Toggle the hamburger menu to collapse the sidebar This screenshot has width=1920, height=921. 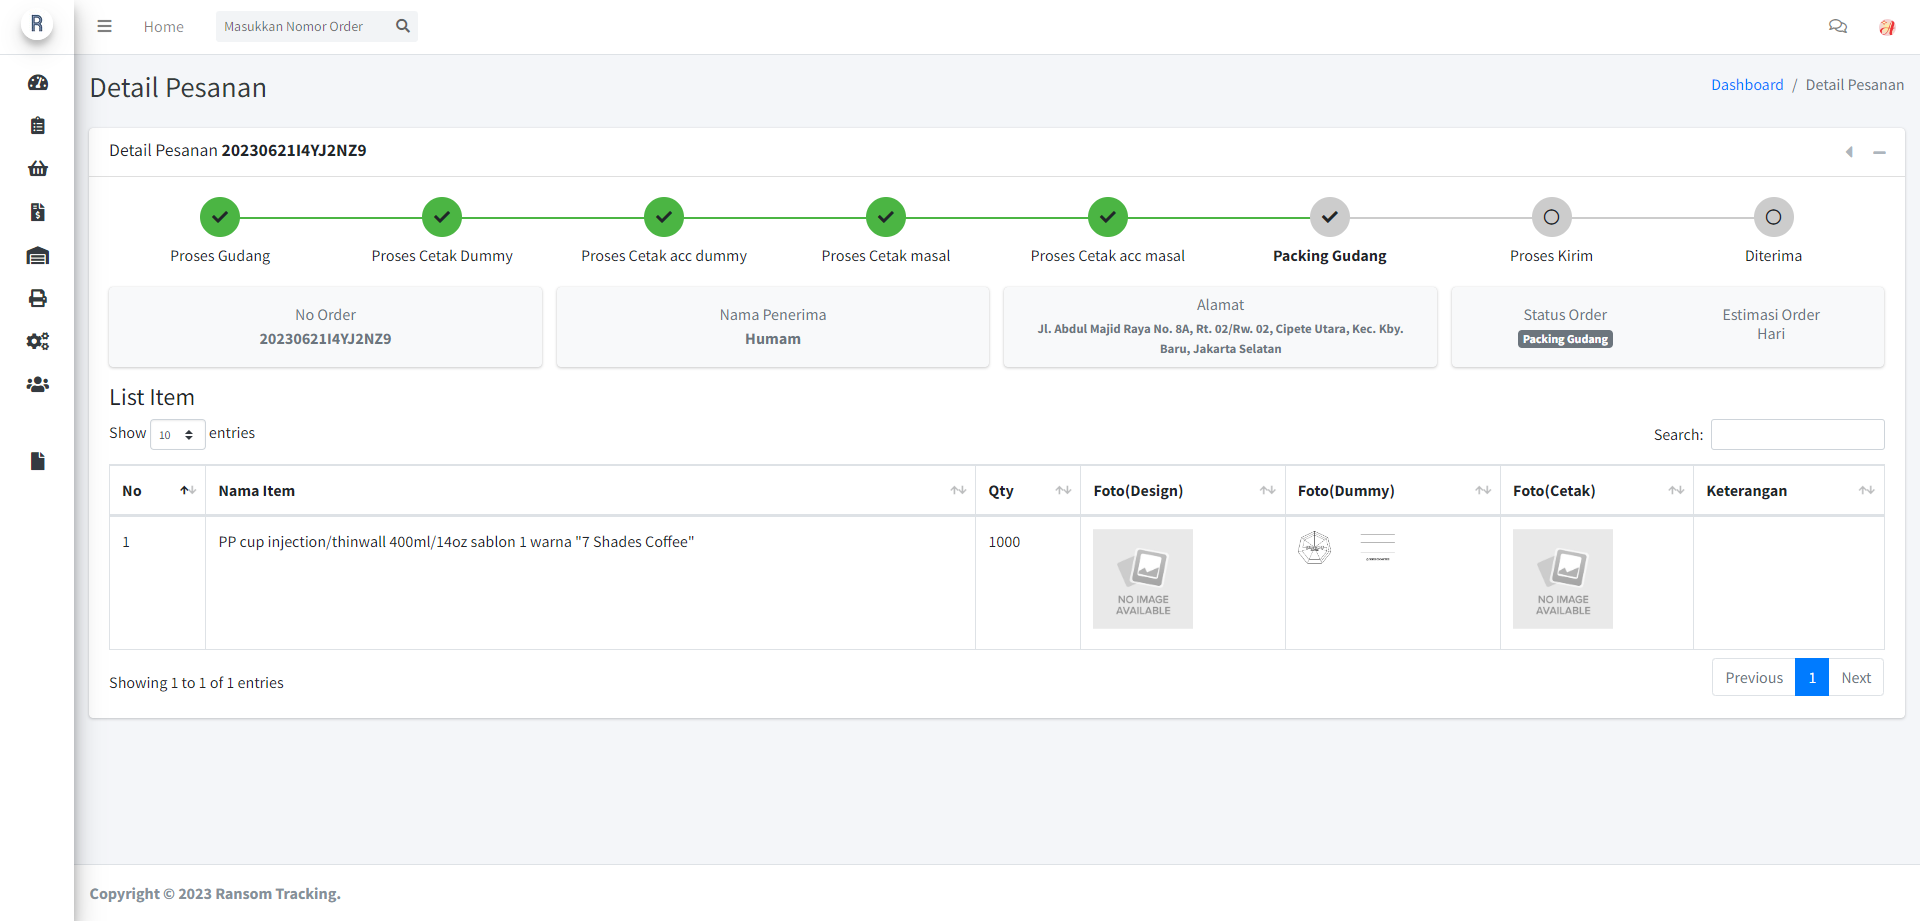[x=104, y=26]
